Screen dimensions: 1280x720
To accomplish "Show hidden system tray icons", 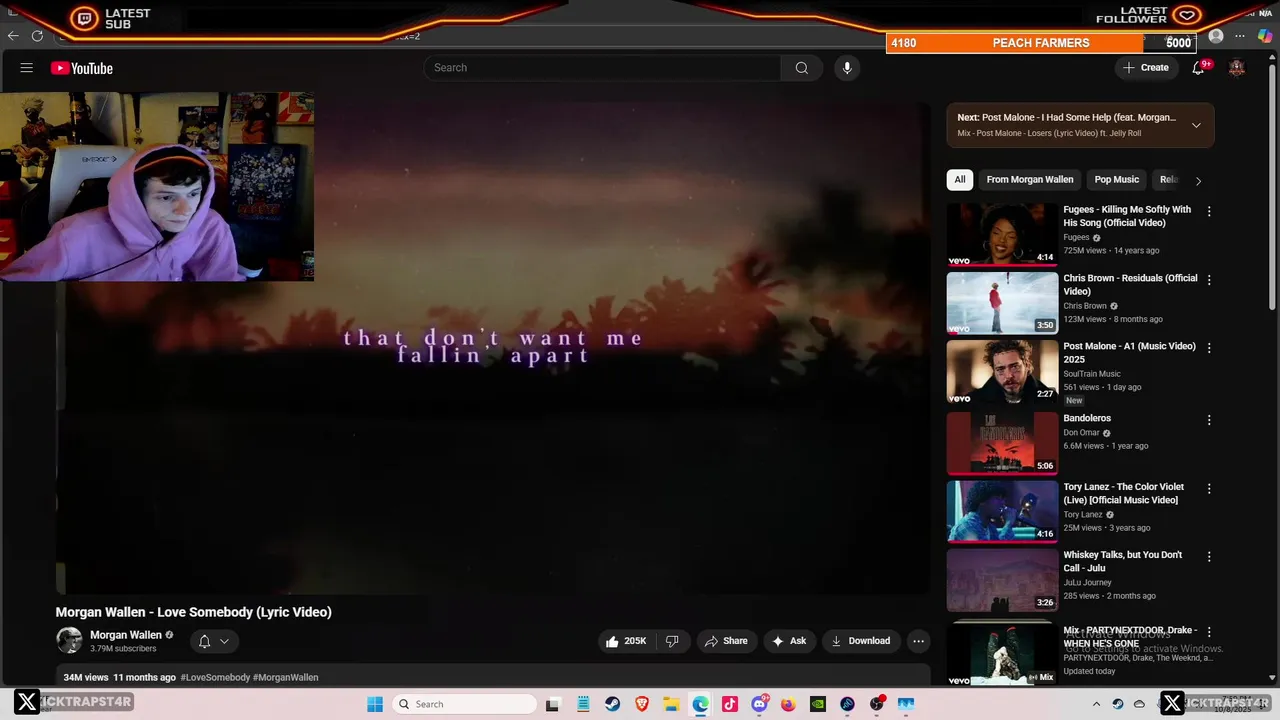I will point(1096,704).
